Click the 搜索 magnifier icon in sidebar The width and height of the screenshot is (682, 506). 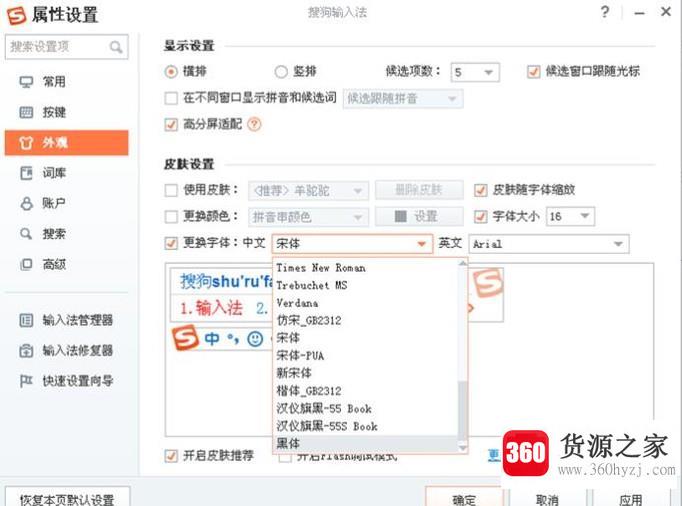[26, 234]
